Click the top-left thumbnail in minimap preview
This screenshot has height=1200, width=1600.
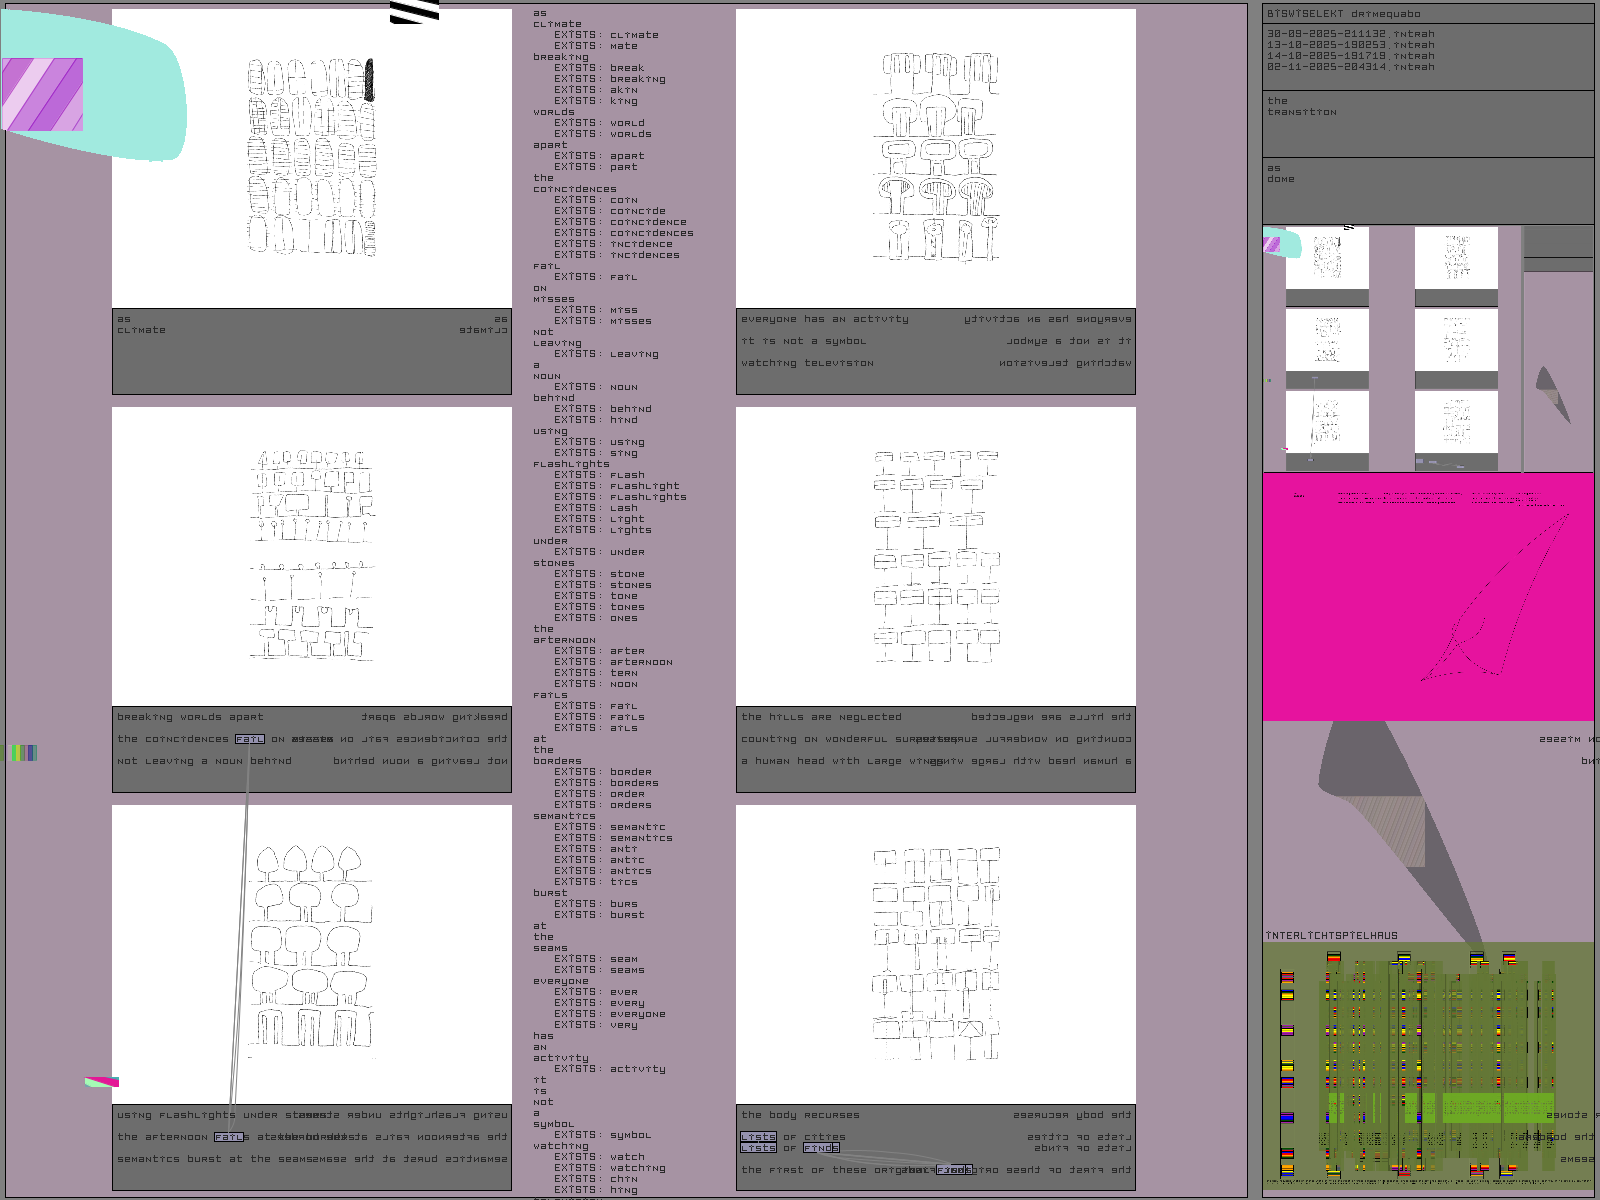[1327, 258]
